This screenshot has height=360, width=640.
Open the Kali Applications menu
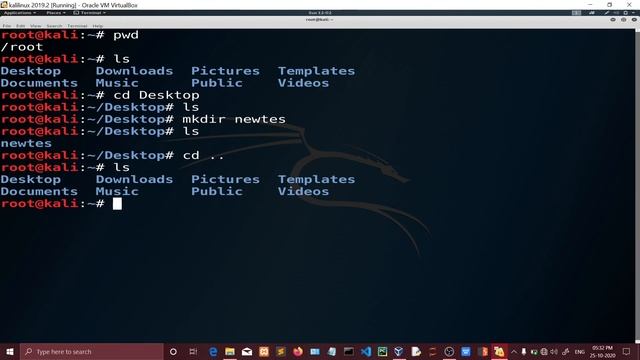pos(20,13)
